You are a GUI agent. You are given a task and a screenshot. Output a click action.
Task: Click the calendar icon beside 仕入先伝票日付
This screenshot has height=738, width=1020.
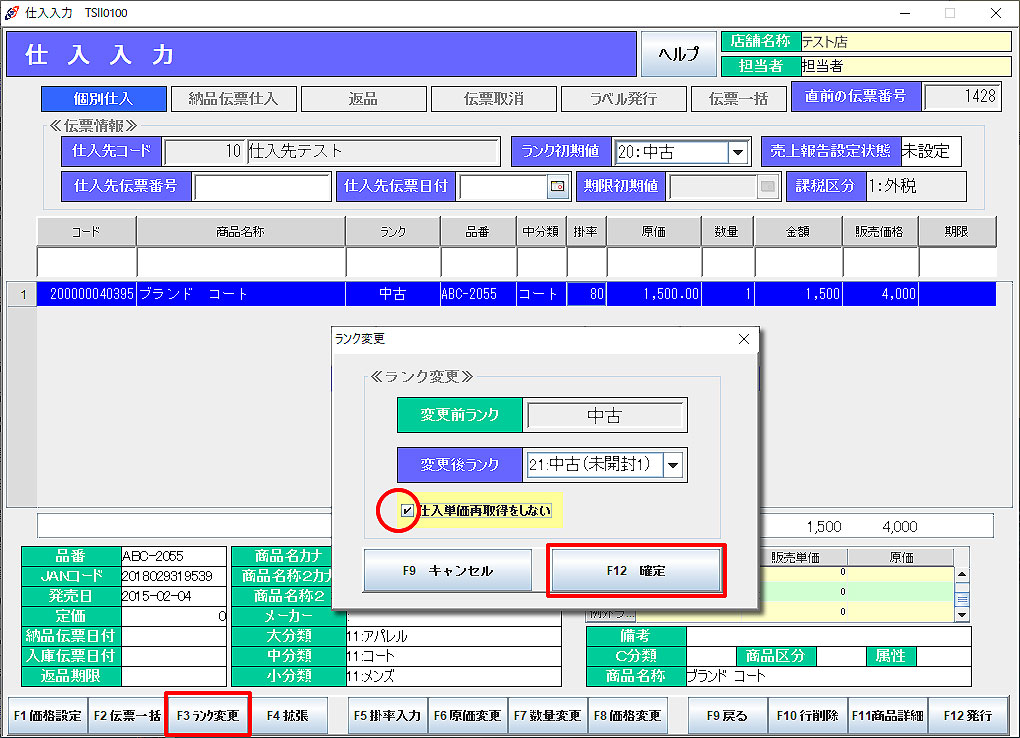coord(557,186)
